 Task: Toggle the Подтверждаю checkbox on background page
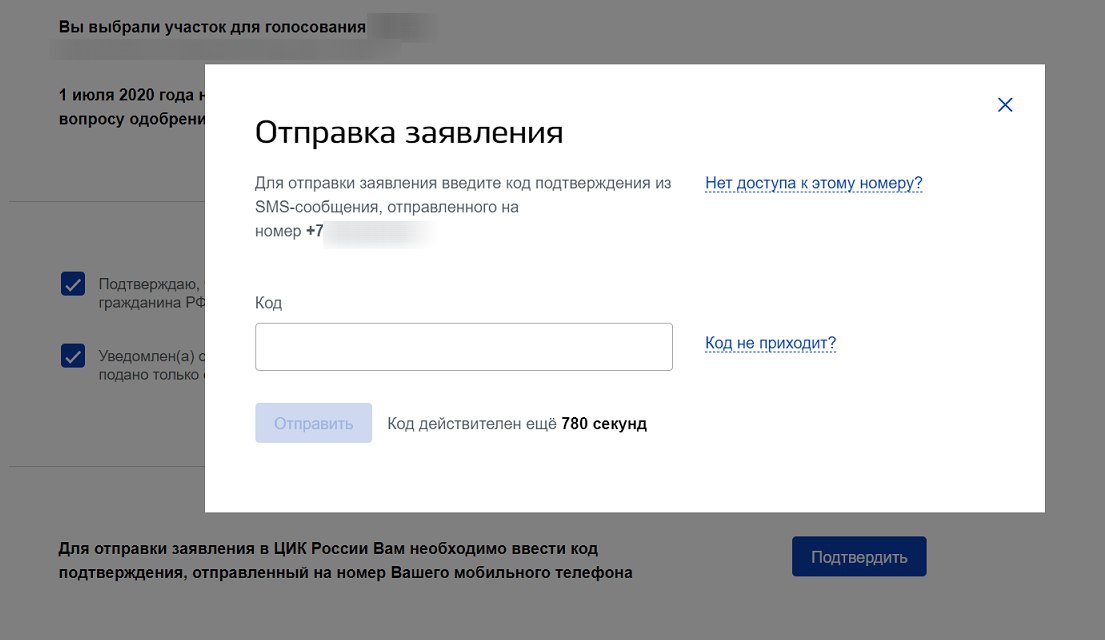click(x=73, y=284)
